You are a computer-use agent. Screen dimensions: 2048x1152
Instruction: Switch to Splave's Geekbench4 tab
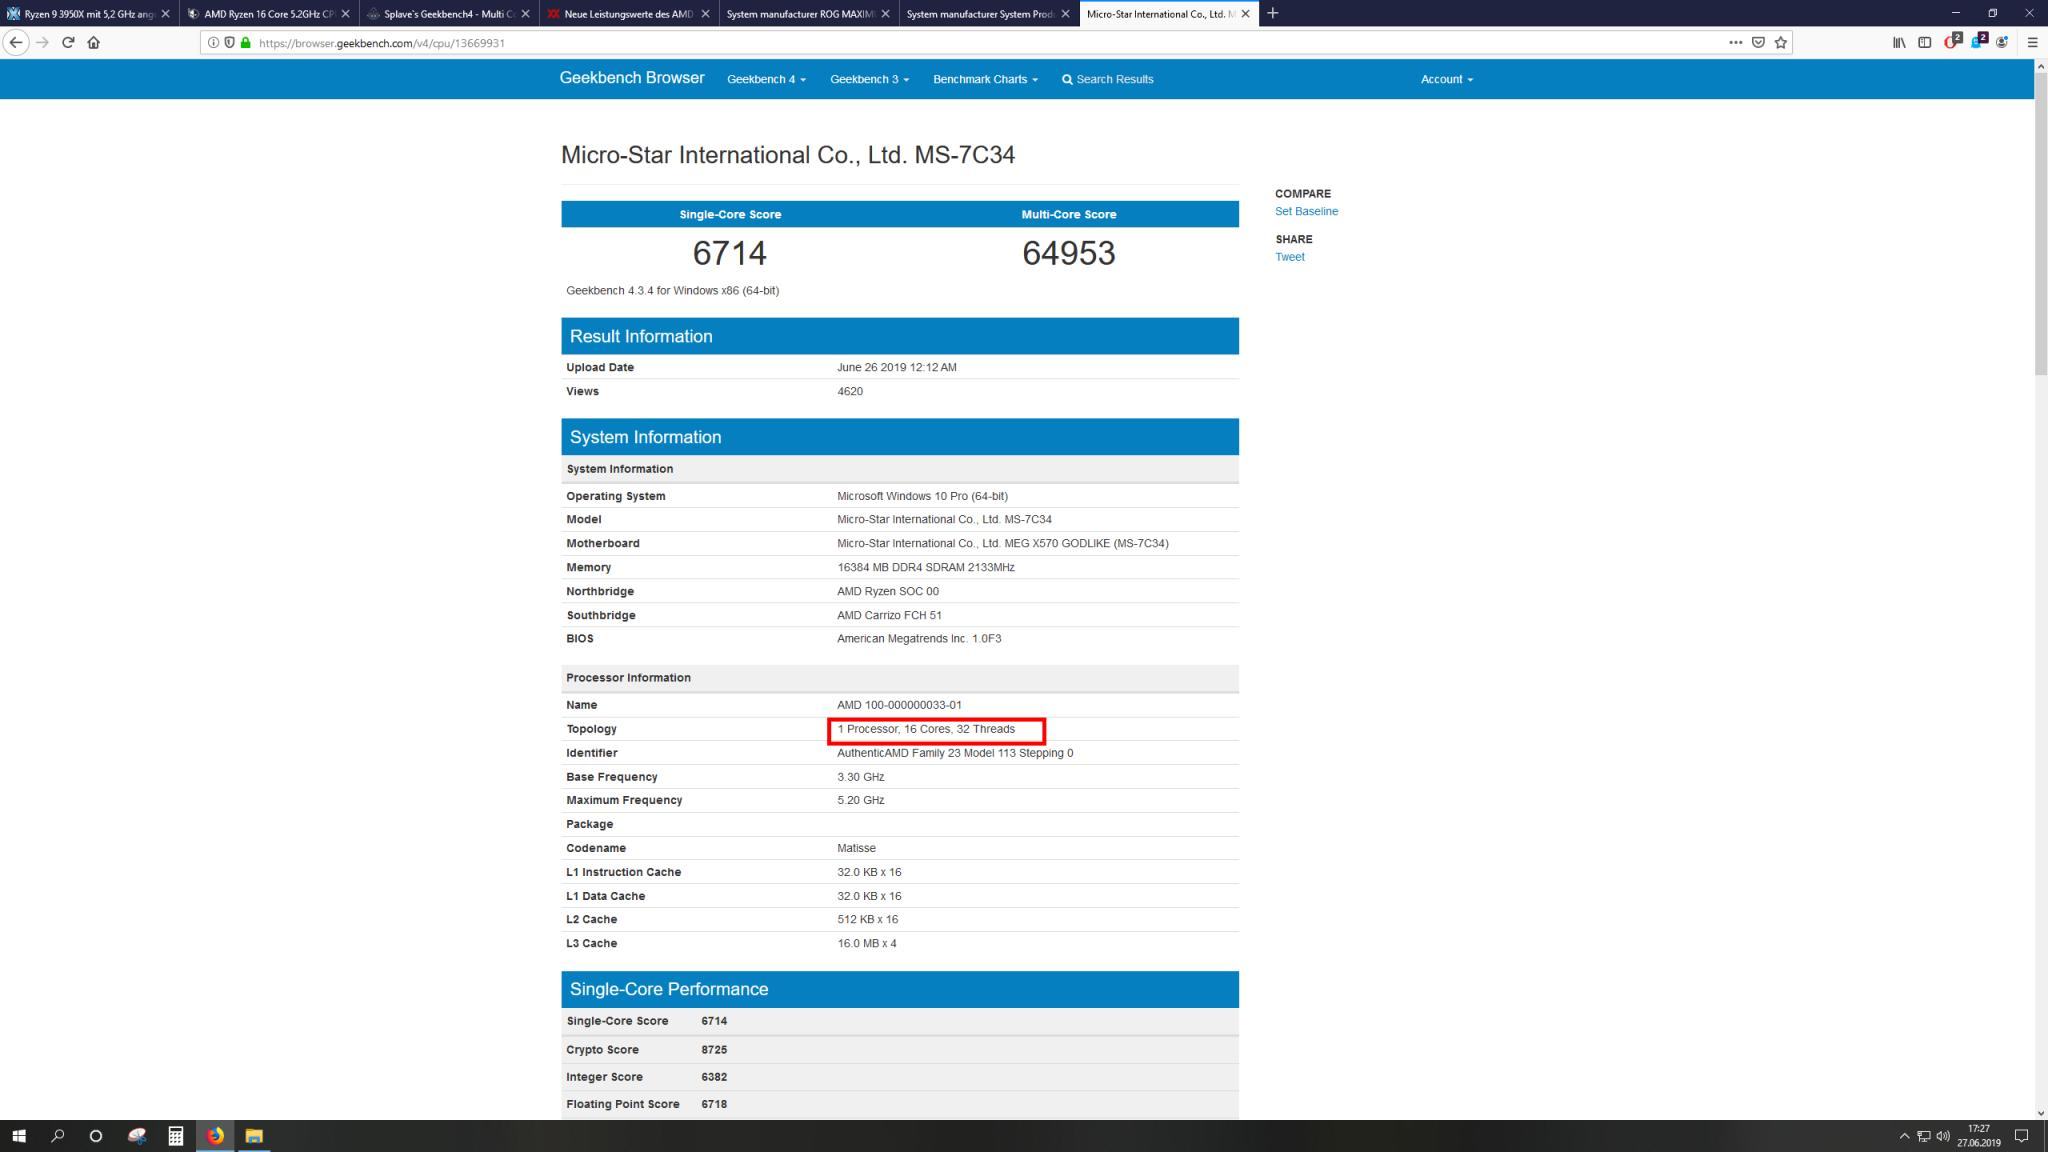click(448, 14)
